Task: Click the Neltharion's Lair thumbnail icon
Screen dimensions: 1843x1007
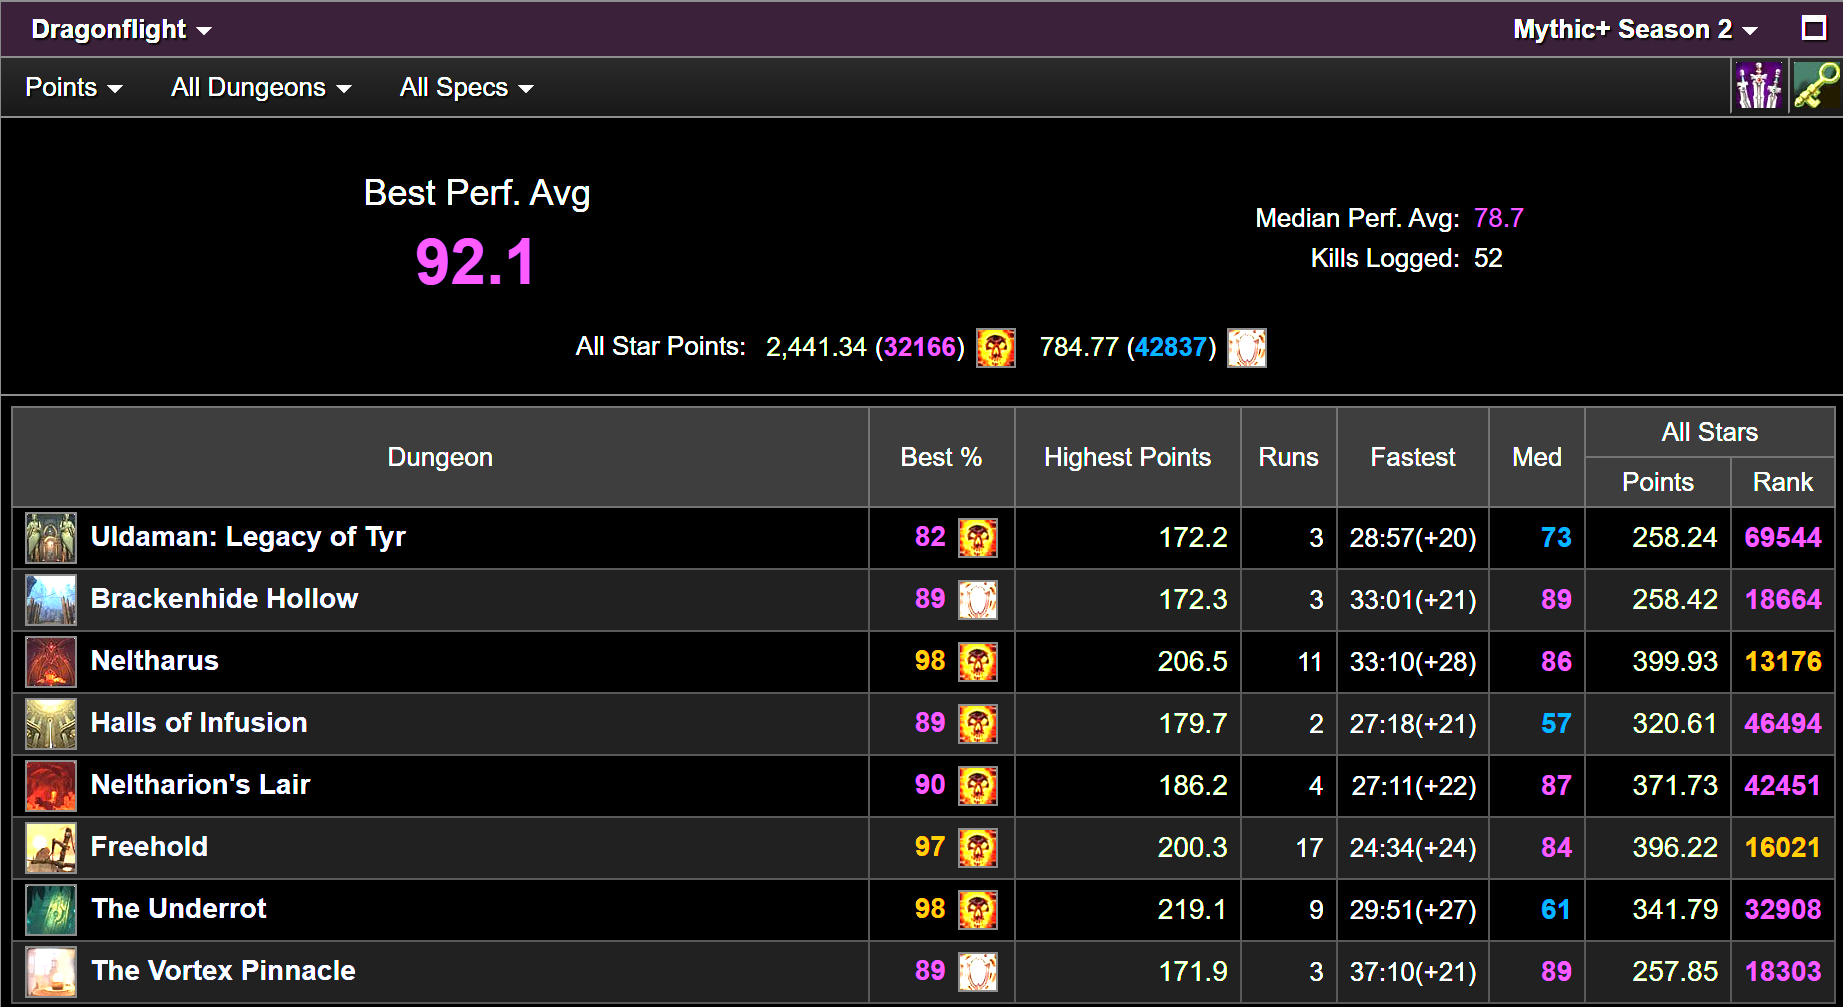Action: 51,786
